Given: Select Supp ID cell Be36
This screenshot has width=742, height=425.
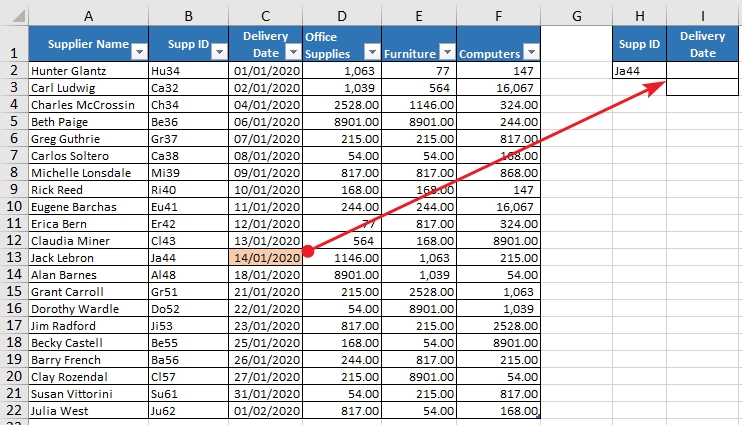Looking at the screenshot, I should 189,122.
